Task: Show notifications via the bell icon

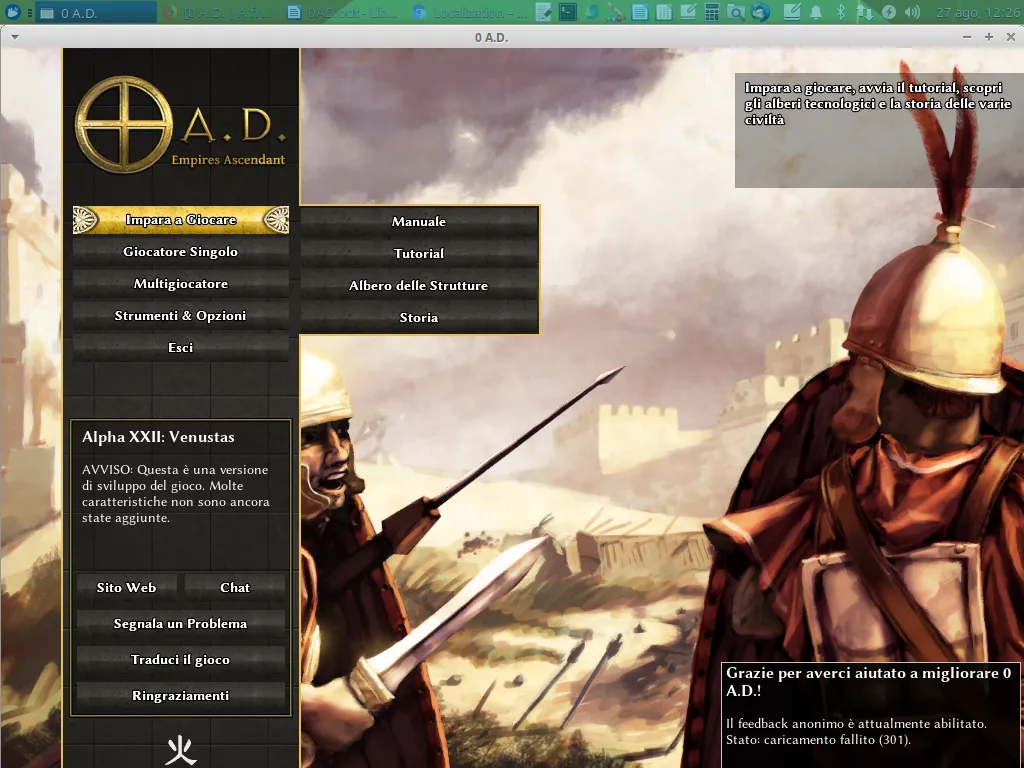Action: click(816, 12)
